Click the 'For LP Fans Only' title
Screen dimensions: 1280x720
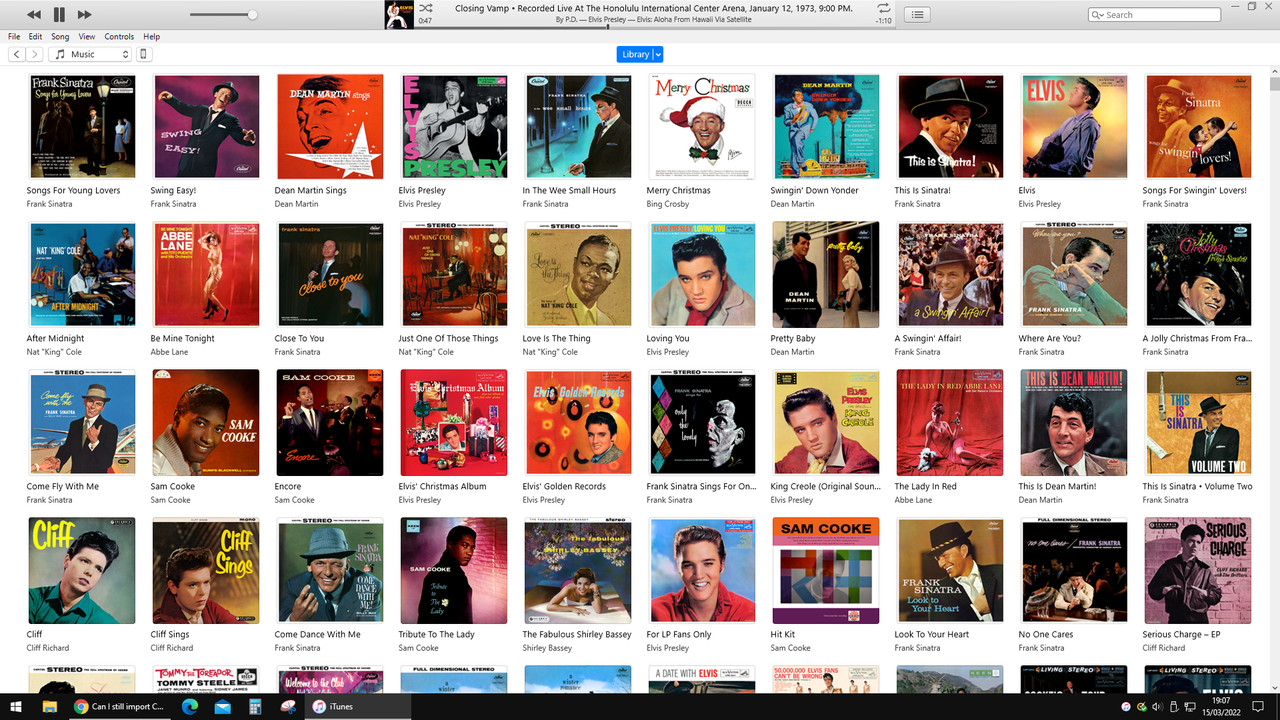coord(679,634)
